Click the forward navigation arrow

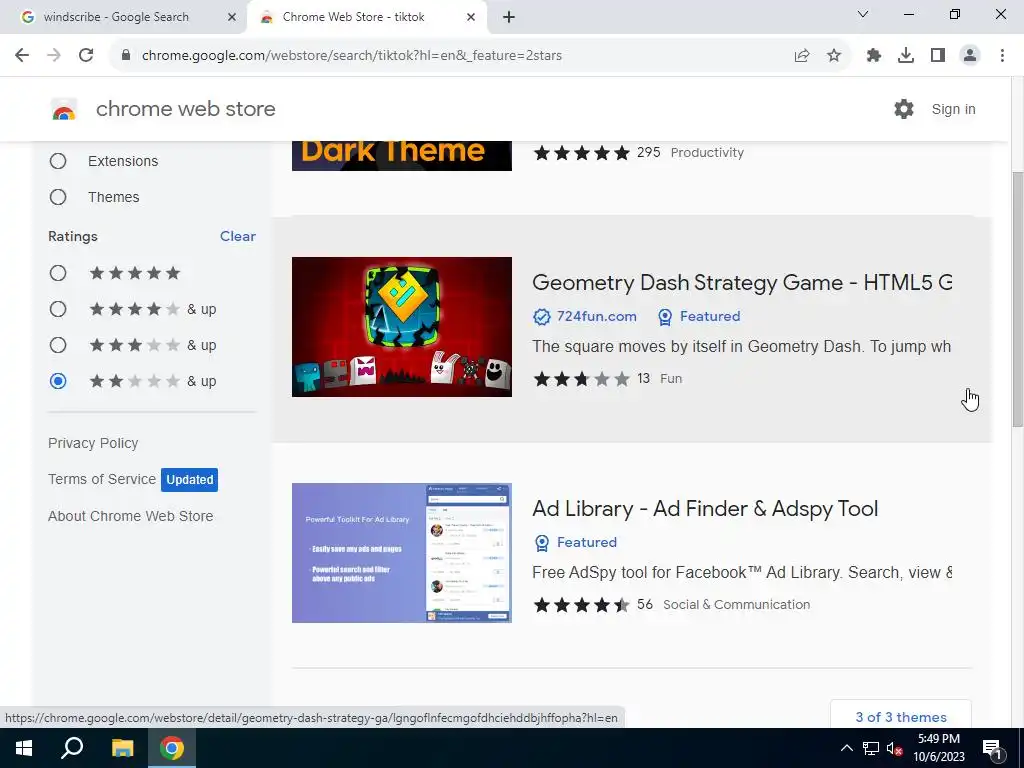coord(54,56)
